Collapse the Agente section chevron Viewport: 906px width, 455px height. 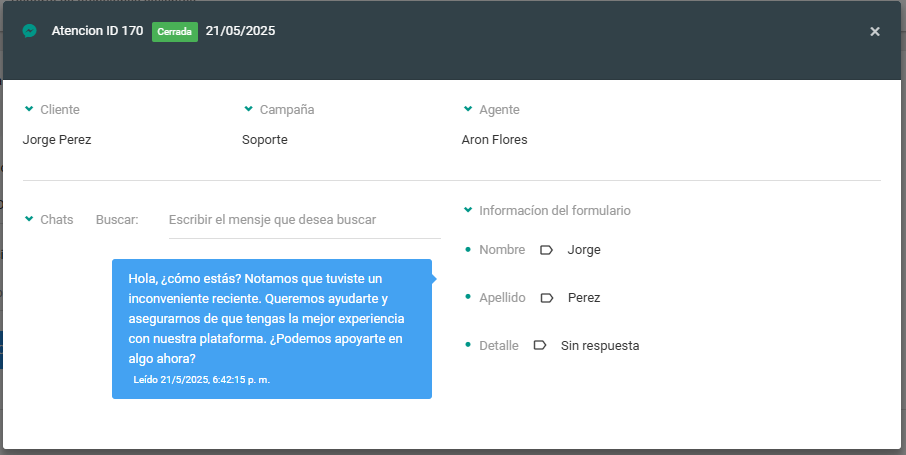click(468, 109)
